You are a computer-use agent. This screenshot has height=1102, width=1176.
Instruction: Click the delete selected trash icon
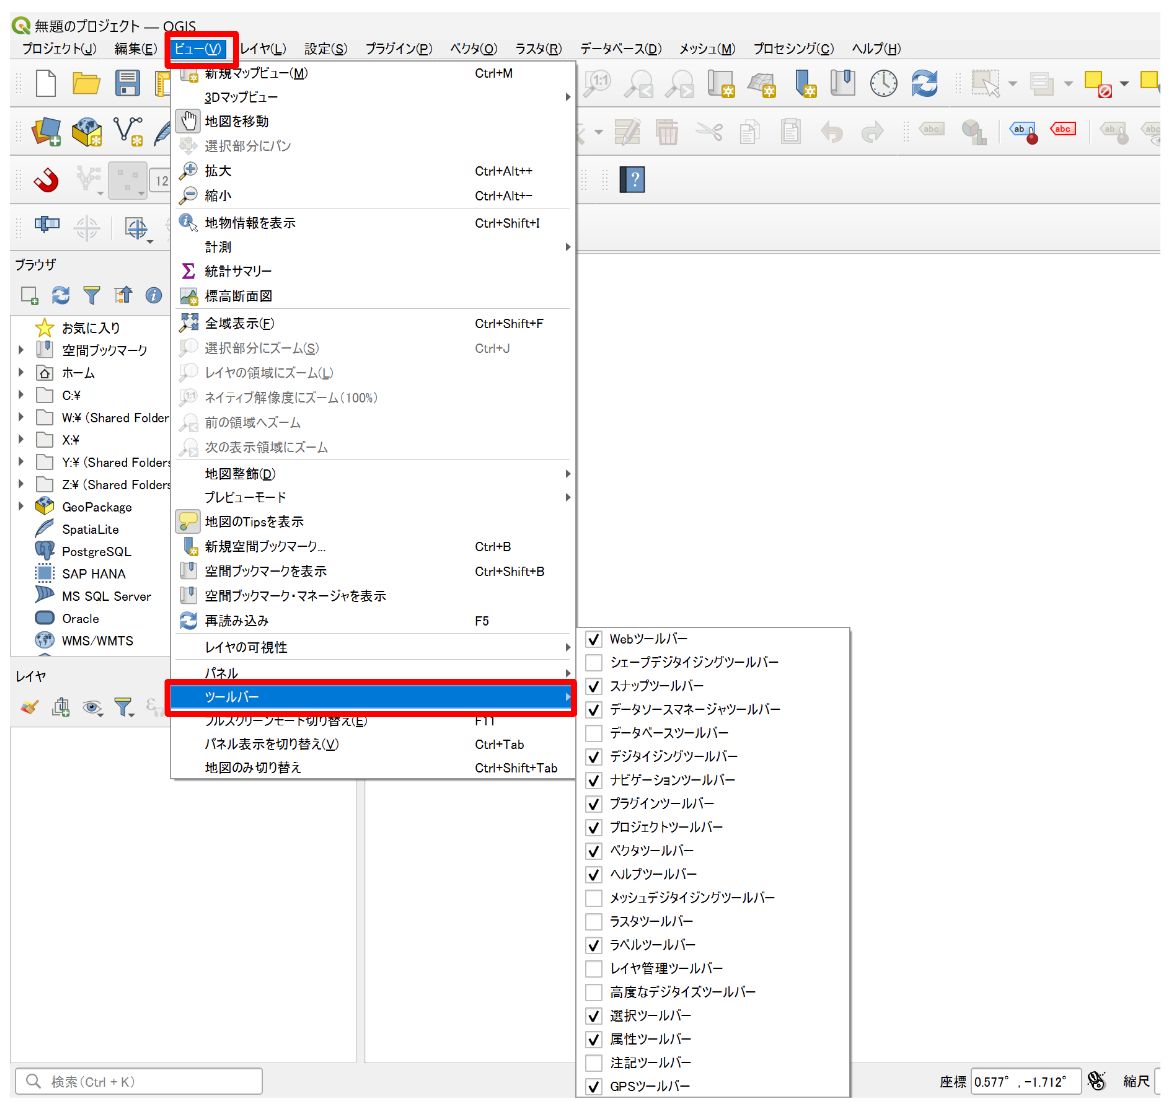point(667,132)
